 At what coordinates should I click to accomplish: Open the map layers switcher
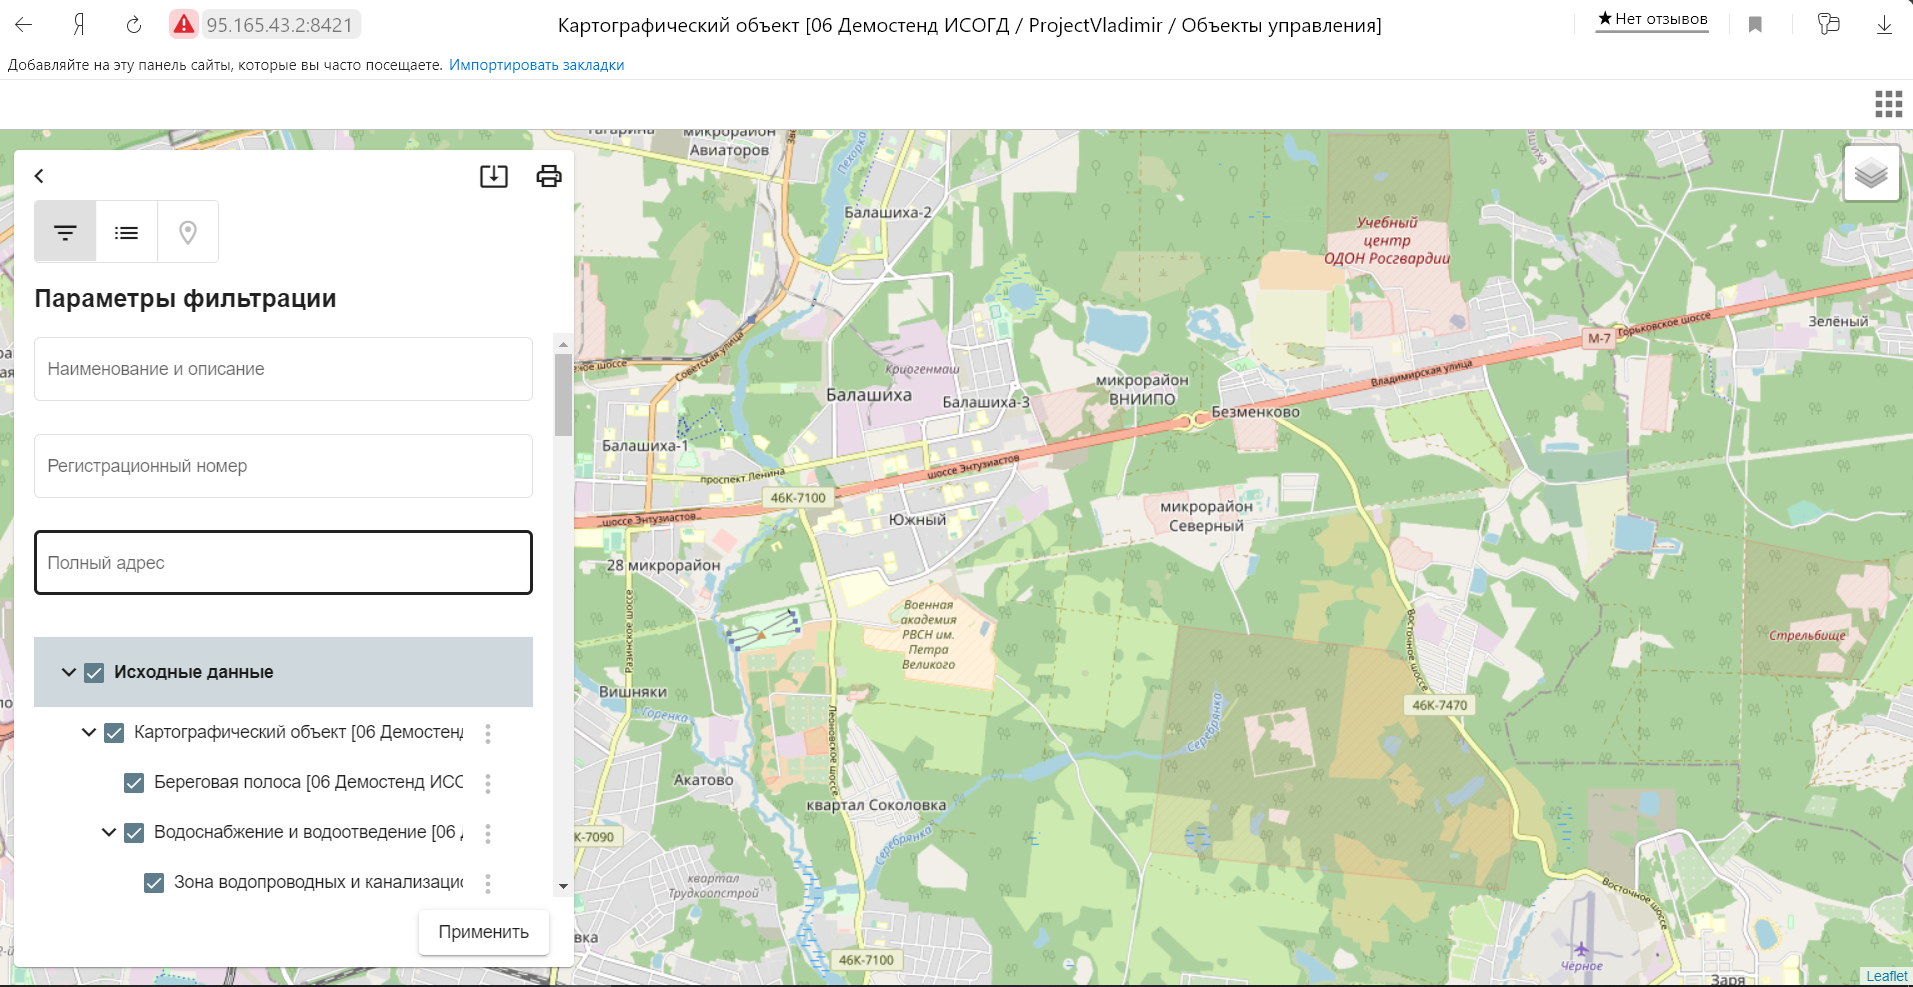(x=1871, y=174)
